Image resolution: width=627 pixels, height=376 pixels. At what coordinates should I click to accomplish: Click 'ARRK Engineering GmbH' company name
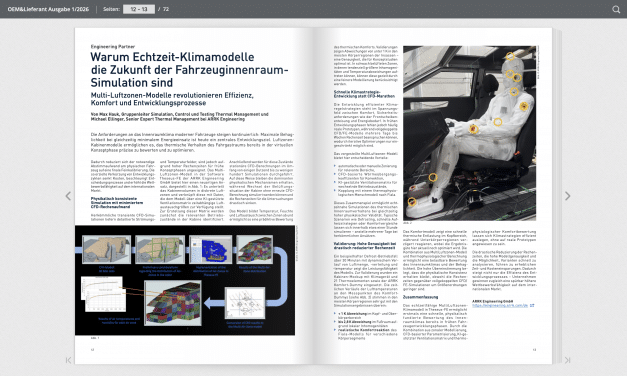pyautogui.click(x=492, y=301)
